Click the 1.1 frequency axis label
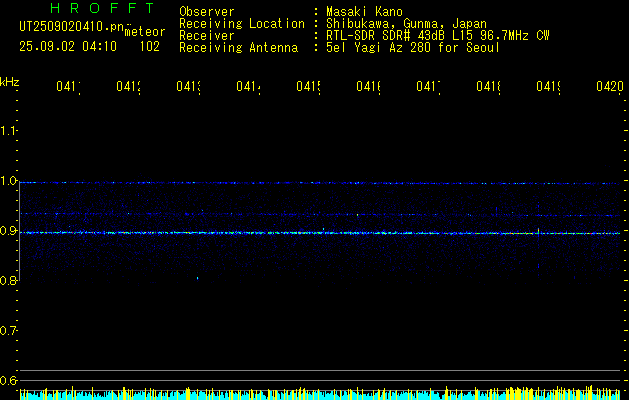The image size is (629, 400). (x=8, y=130)
